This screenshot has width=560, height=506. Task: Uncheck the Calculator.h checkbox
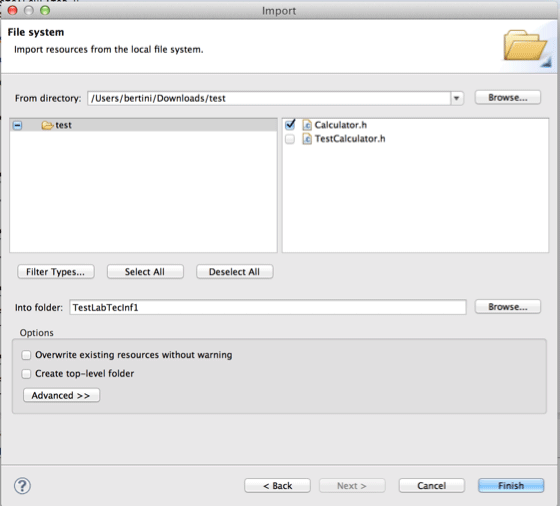[290, 125]
